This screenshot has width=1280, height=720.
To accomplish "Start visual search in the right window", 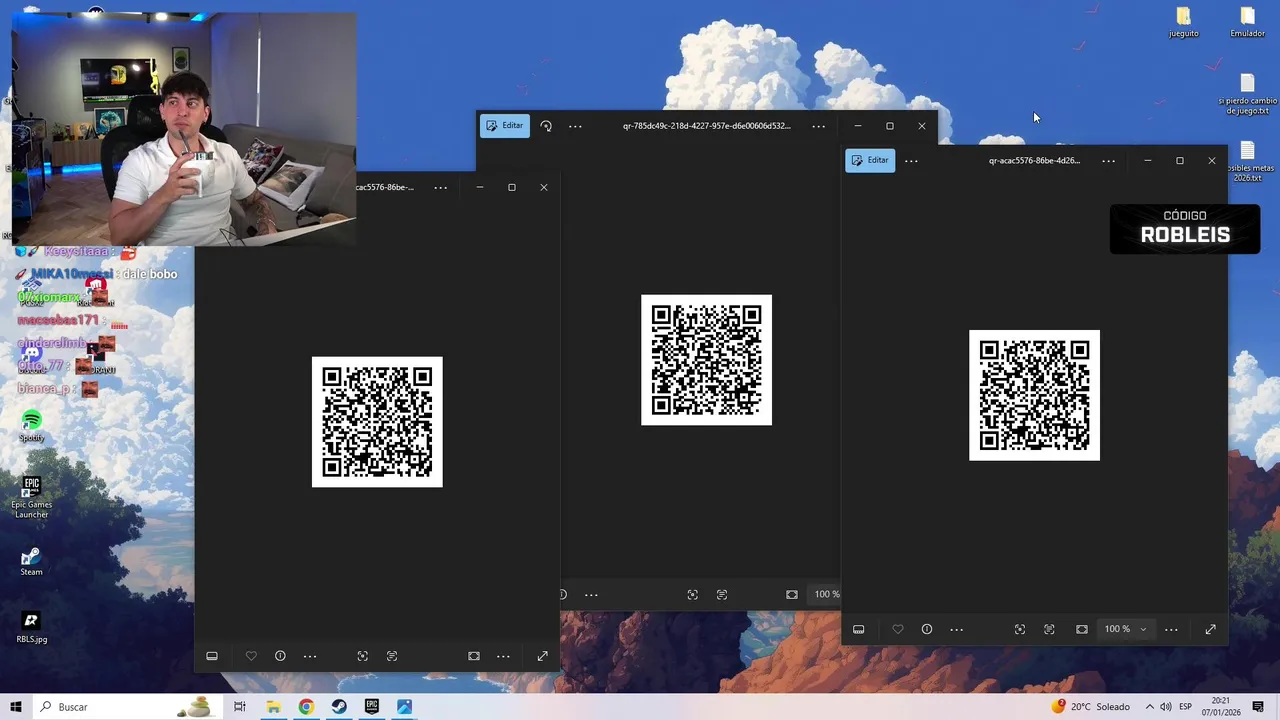I will (1020, 629).
